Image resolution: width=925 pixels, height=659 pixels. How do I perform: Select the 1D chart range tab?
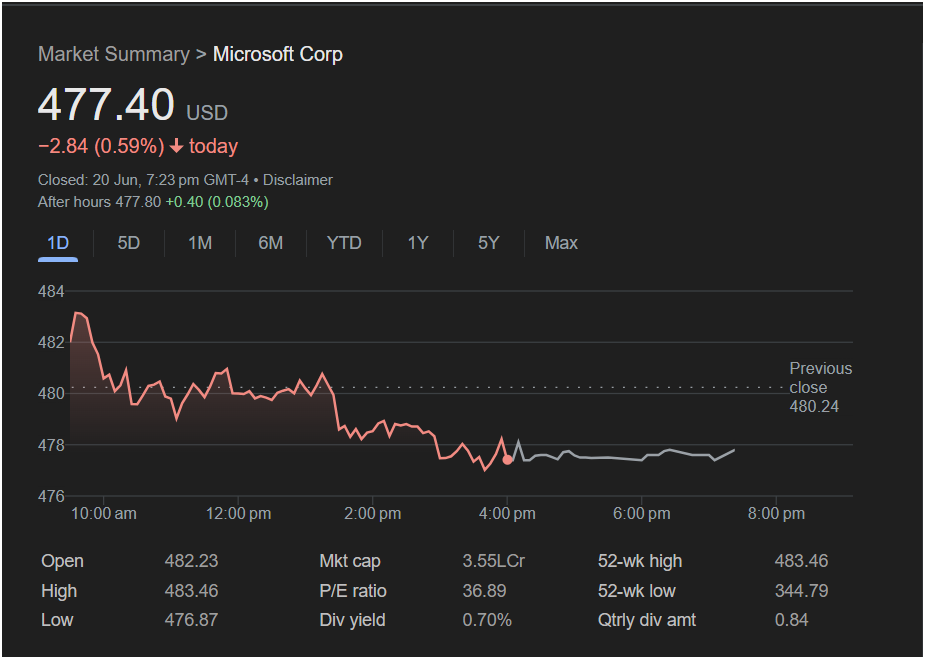tap(58, 243)
